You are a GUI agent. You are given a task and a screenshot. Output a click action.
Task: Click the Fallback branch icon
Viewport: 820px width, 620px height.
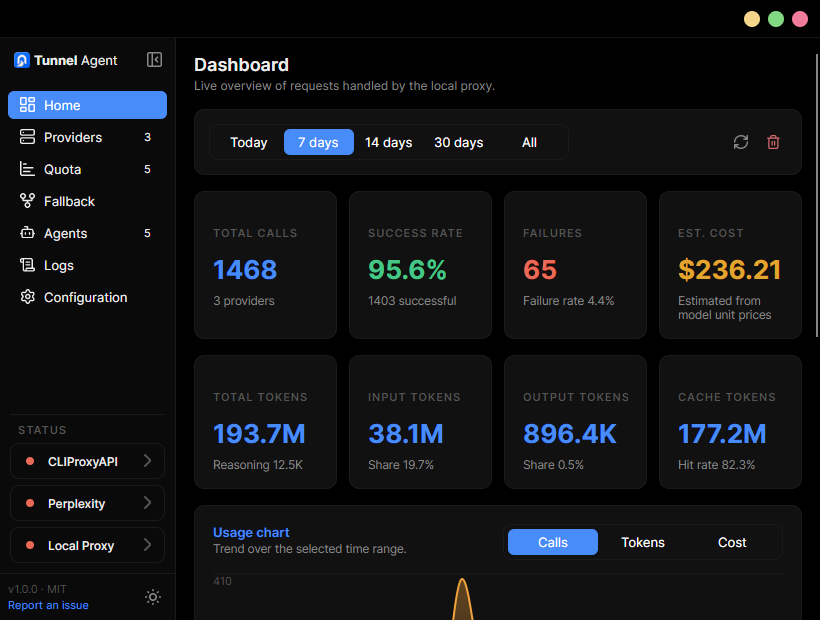point(27,201)
